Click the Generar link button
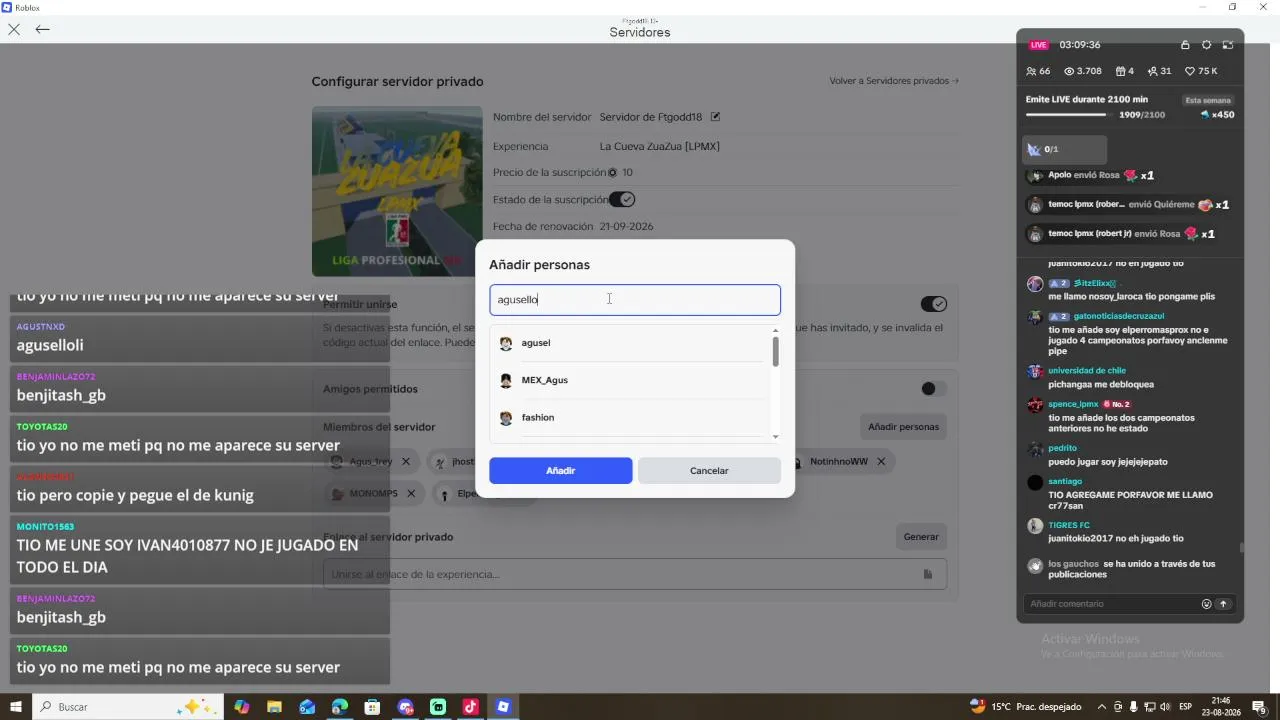 click(x=921, y=537)
